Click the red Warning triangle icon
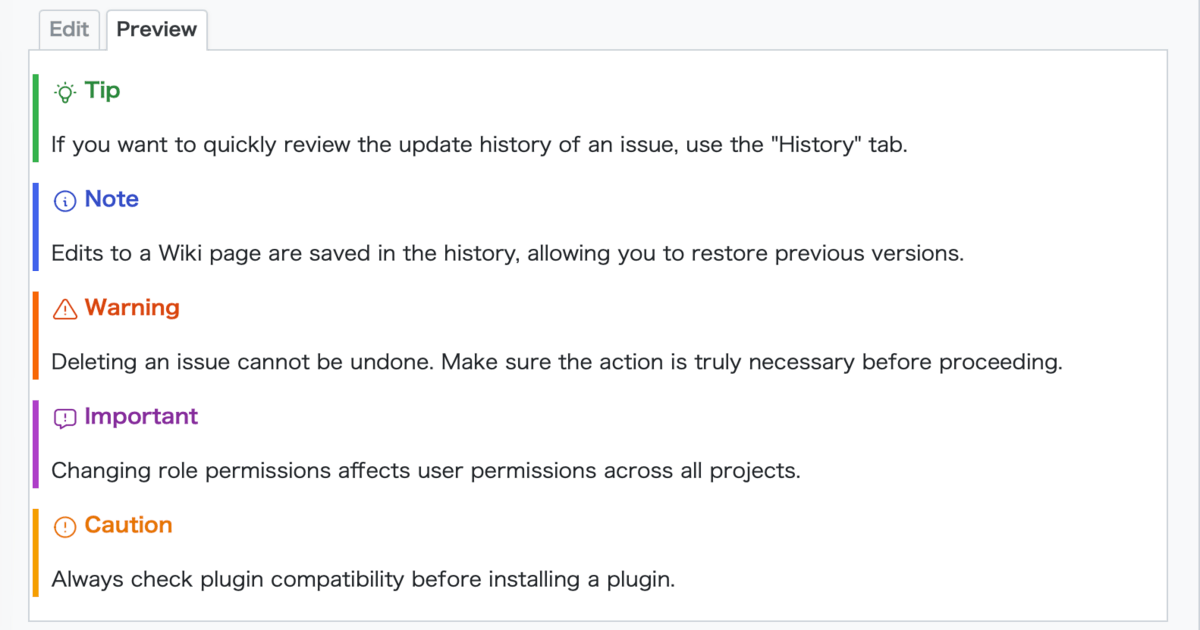Image resolution: width=1200 pixels, height=630 pixels. pos(65,309)
